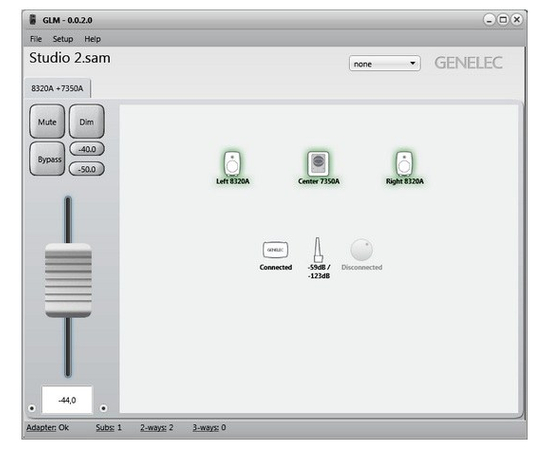Screen dimensions: 550x450
Task: Click the Disconnected volume knob icon
Action: (x=361, y=250)
